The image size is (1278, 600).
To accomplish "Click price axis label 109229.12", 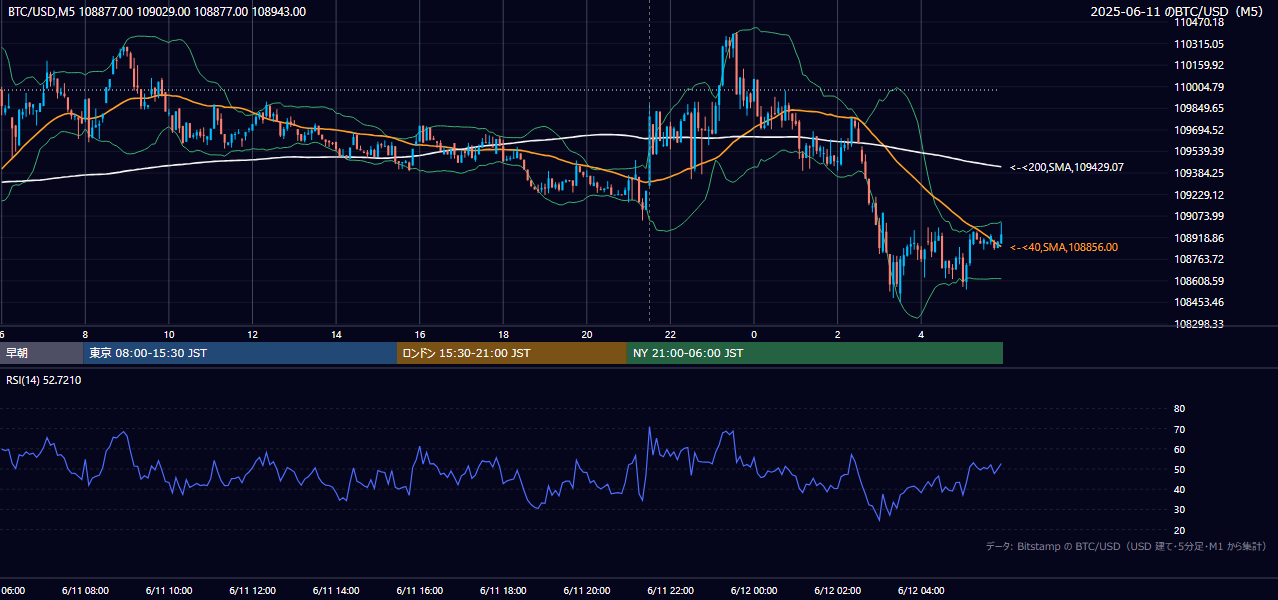I will pyautogui.click(x=1199, y=195).
